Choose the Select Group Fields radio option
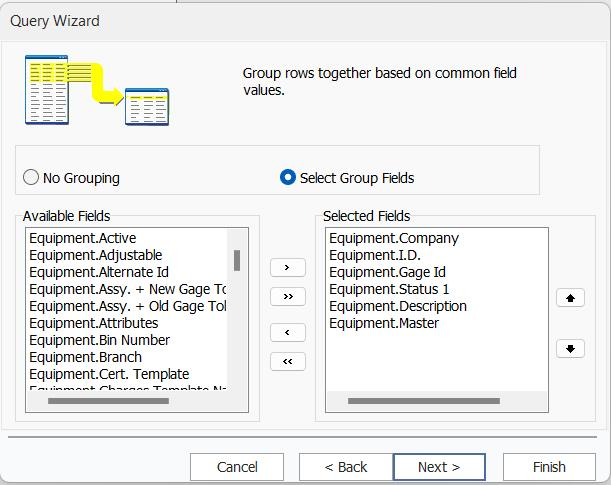This screenshot has width=611, height=485. [288, 178]
